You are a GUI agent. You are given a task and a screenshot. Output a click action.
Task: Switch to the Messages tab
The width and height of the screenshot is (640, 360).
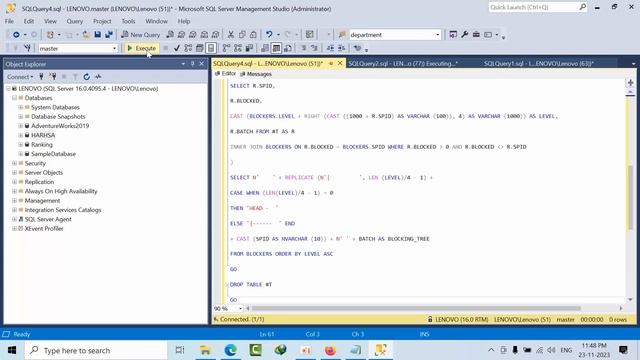click(x=256, y=74)
